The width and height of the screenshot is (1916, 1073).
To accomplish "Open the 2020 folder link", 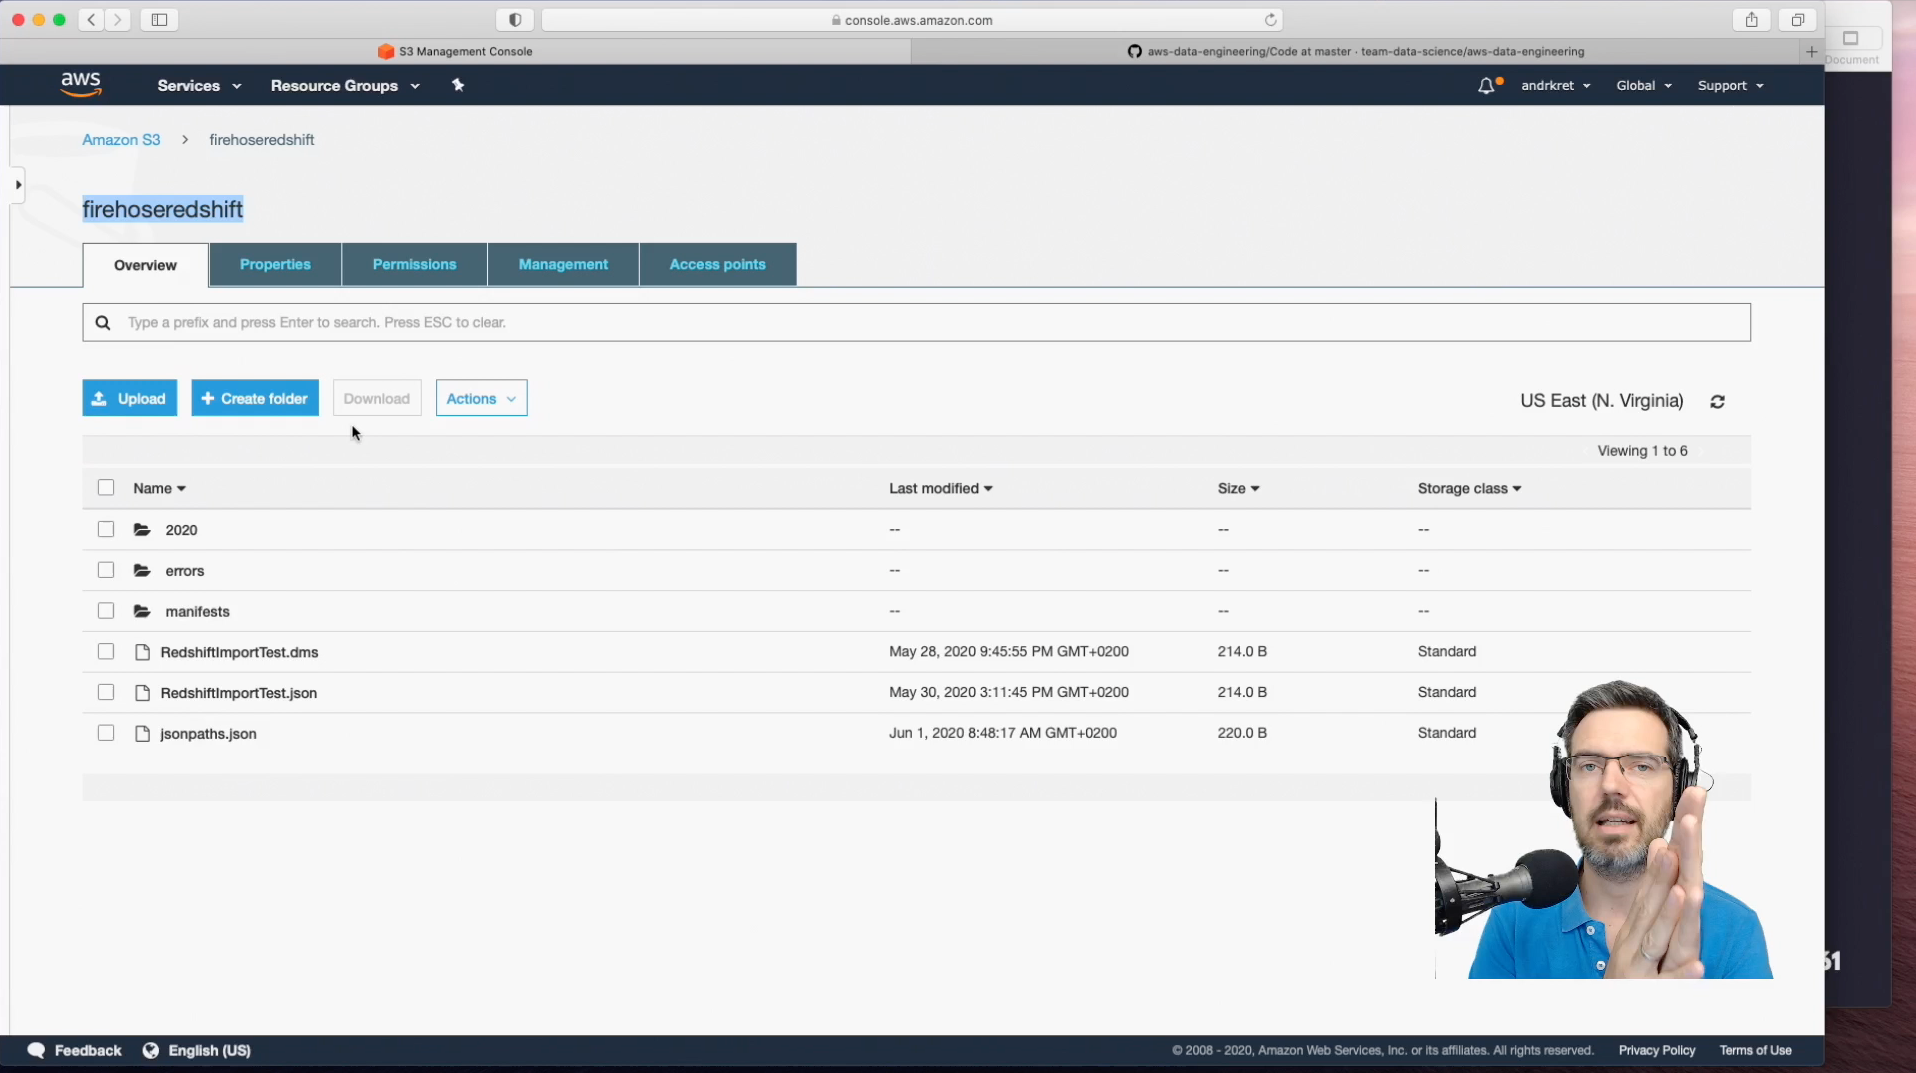I will [181, 530].
